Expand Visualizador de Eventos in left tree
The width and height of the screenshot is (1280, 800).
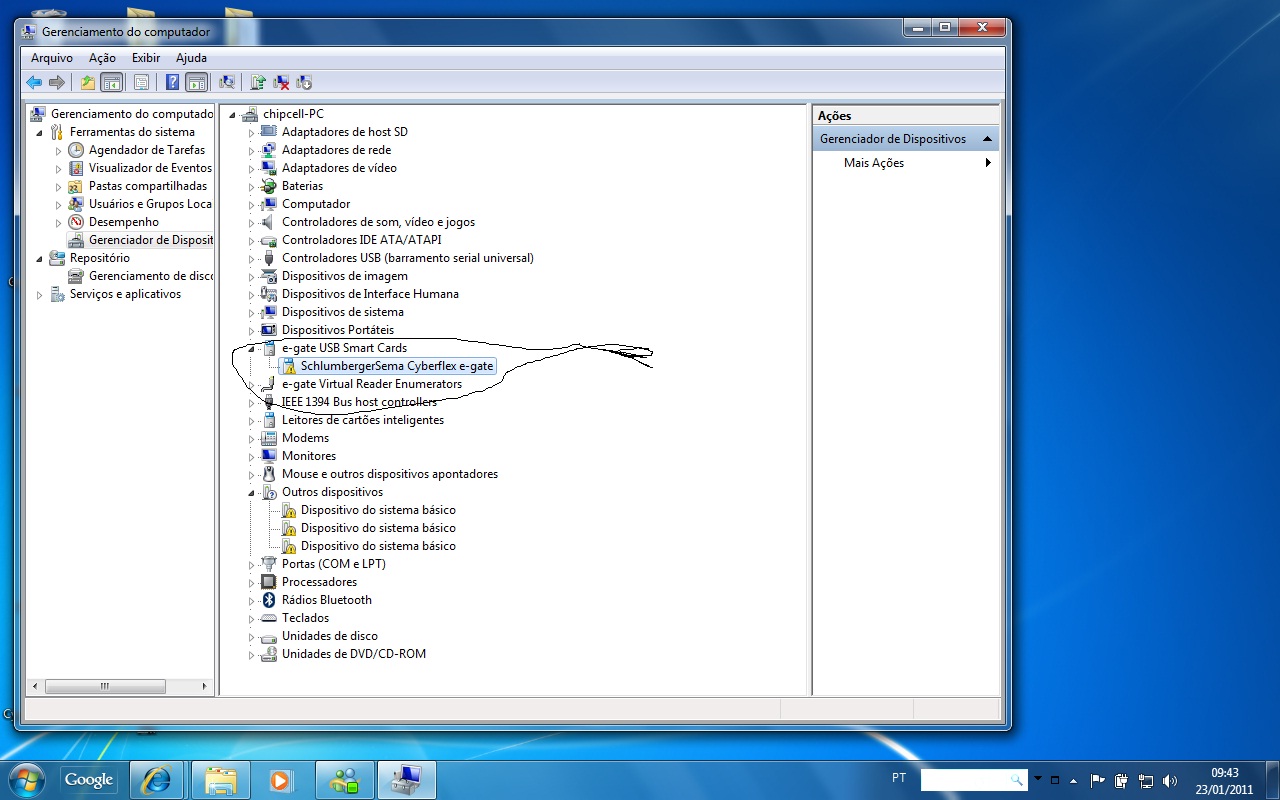click(x=59, y=168)
